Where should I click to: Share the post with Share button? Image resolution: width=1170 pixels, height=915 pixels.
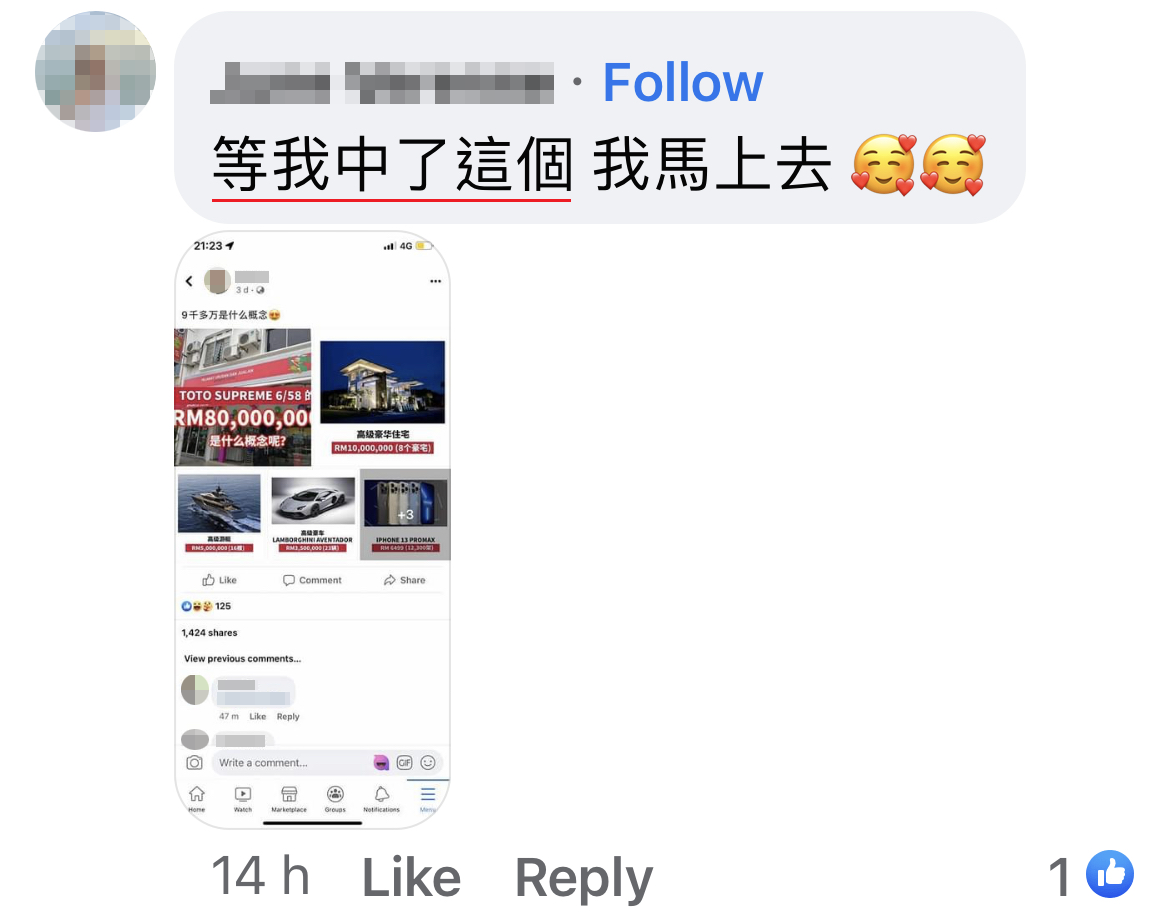coord(404,580)
